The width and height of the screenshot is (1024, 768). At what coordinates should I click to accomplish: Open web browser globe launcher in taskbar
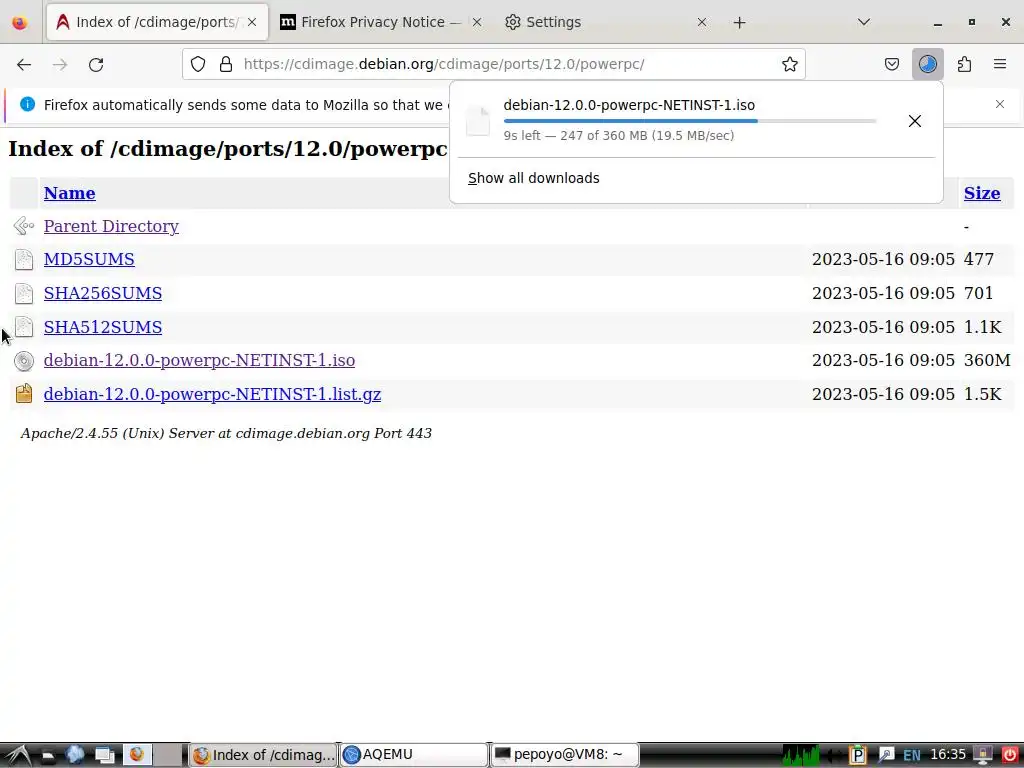pyautogui.click(x=75, y=755)
